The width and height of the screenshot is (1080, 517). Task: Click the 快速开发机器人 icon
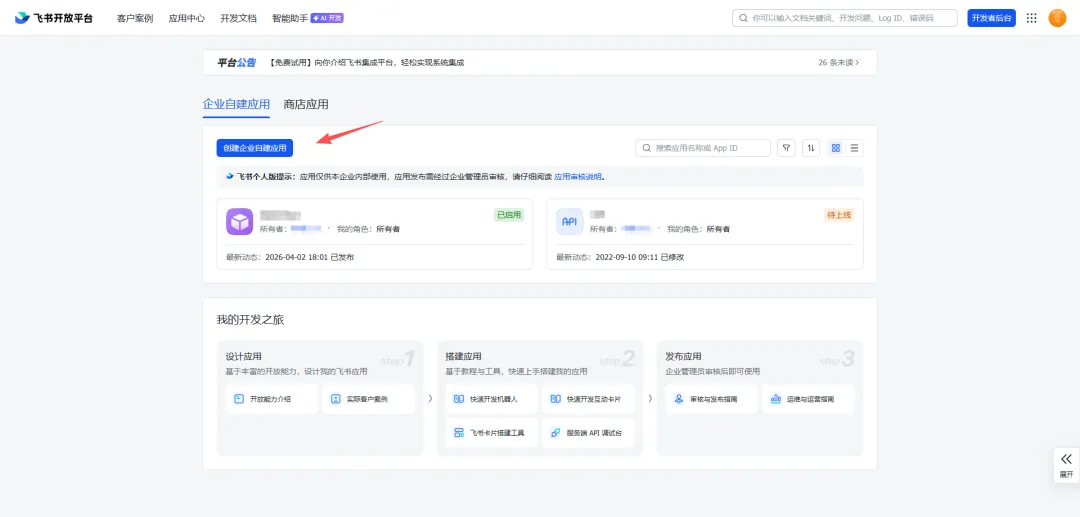[459, 399]
